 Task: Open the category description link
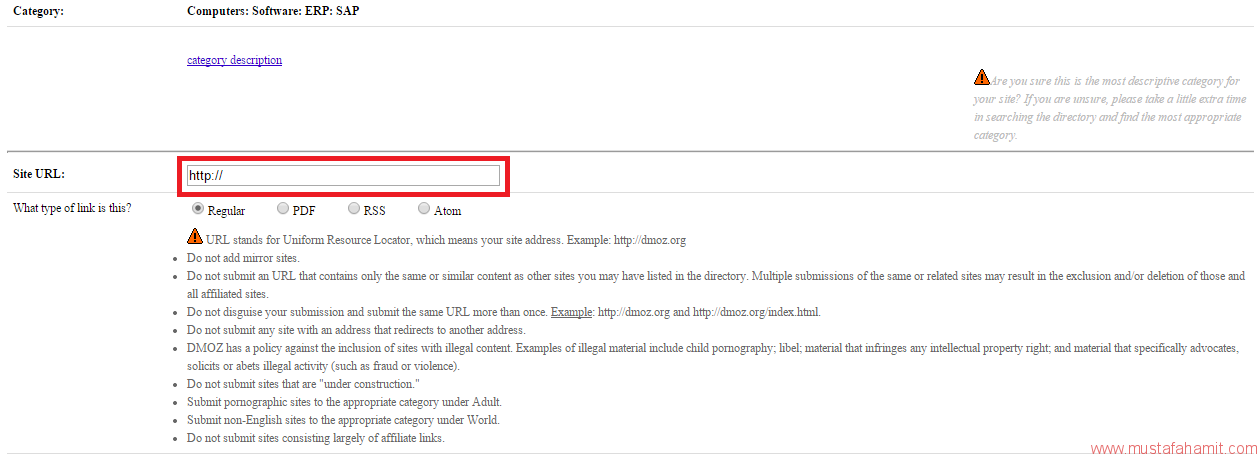234,60
